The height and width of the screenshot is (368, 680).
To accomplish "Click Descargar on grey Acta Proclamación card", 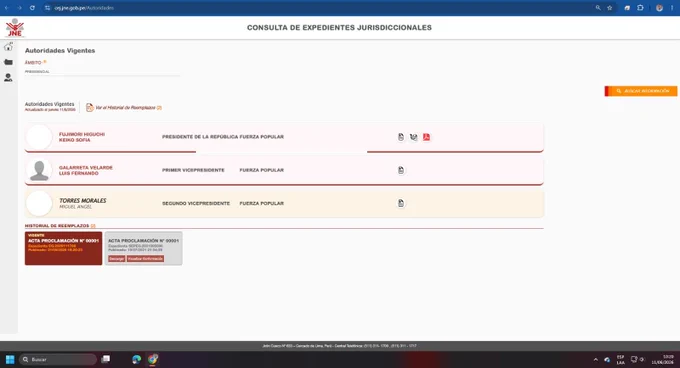I will [117, 259].
